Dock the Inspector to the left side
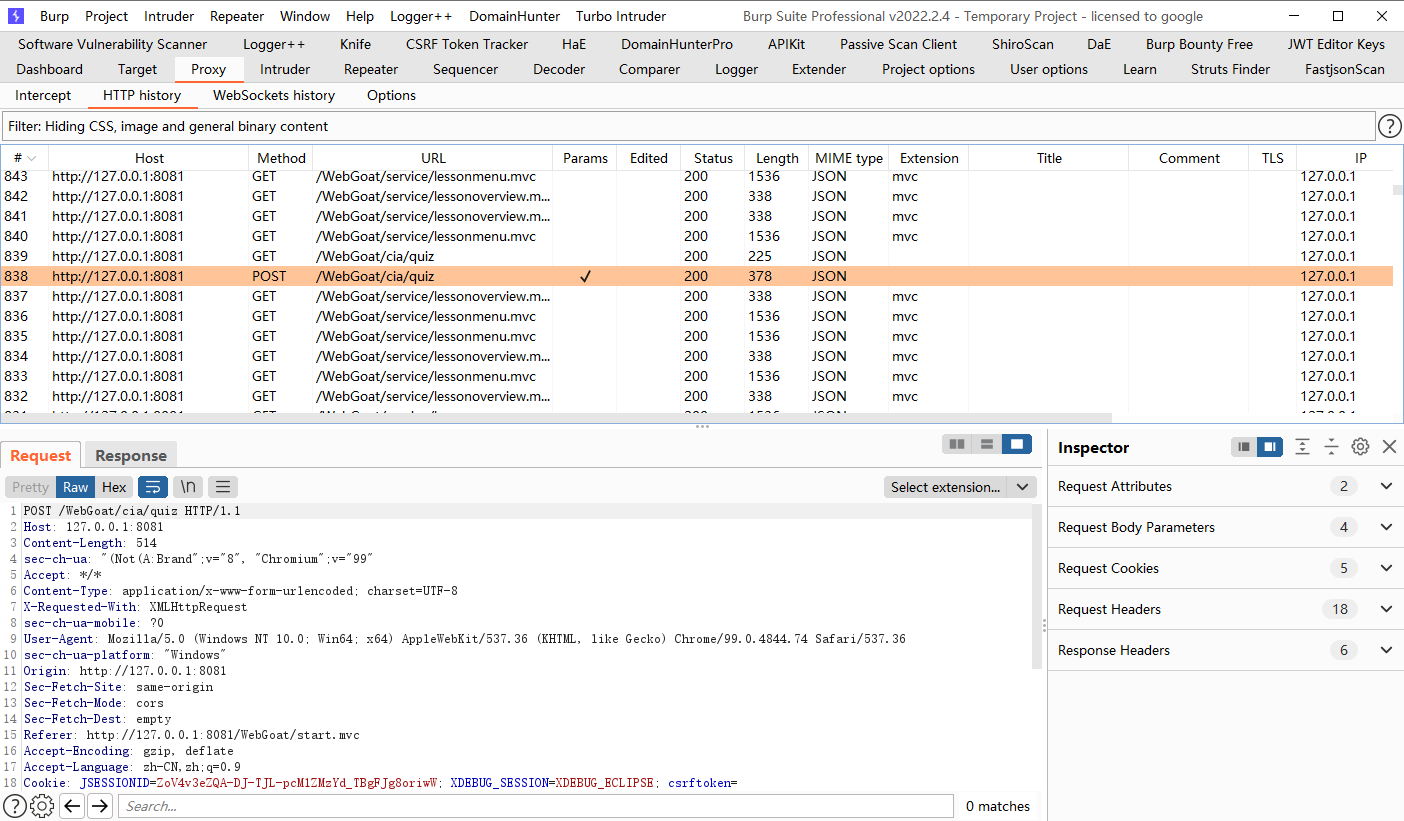Image resolution: width=1404 pixels, height=821 pixels. (x=1244, y=447)
